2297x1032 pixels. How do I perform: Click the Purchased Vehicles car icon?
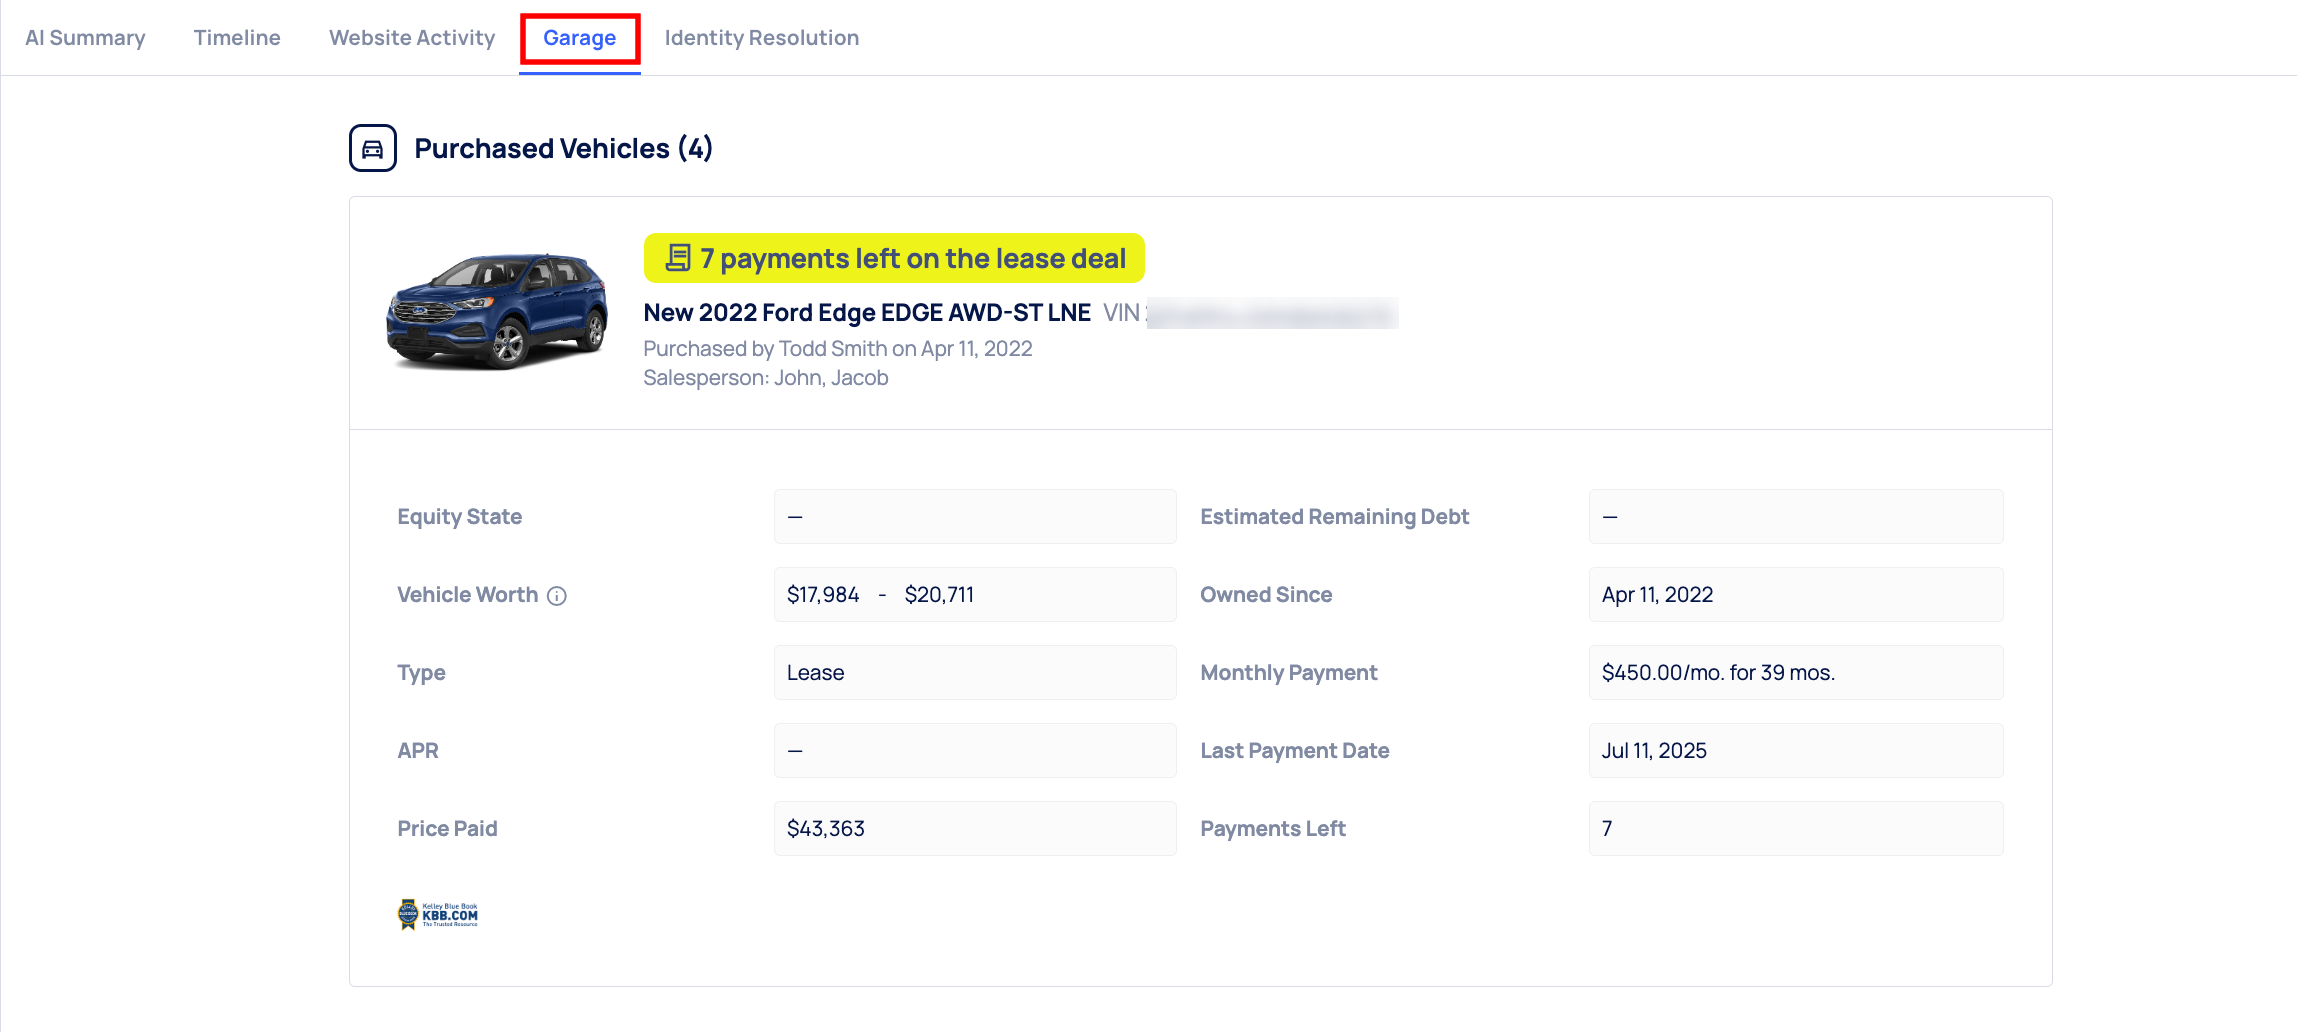(373, 149)
